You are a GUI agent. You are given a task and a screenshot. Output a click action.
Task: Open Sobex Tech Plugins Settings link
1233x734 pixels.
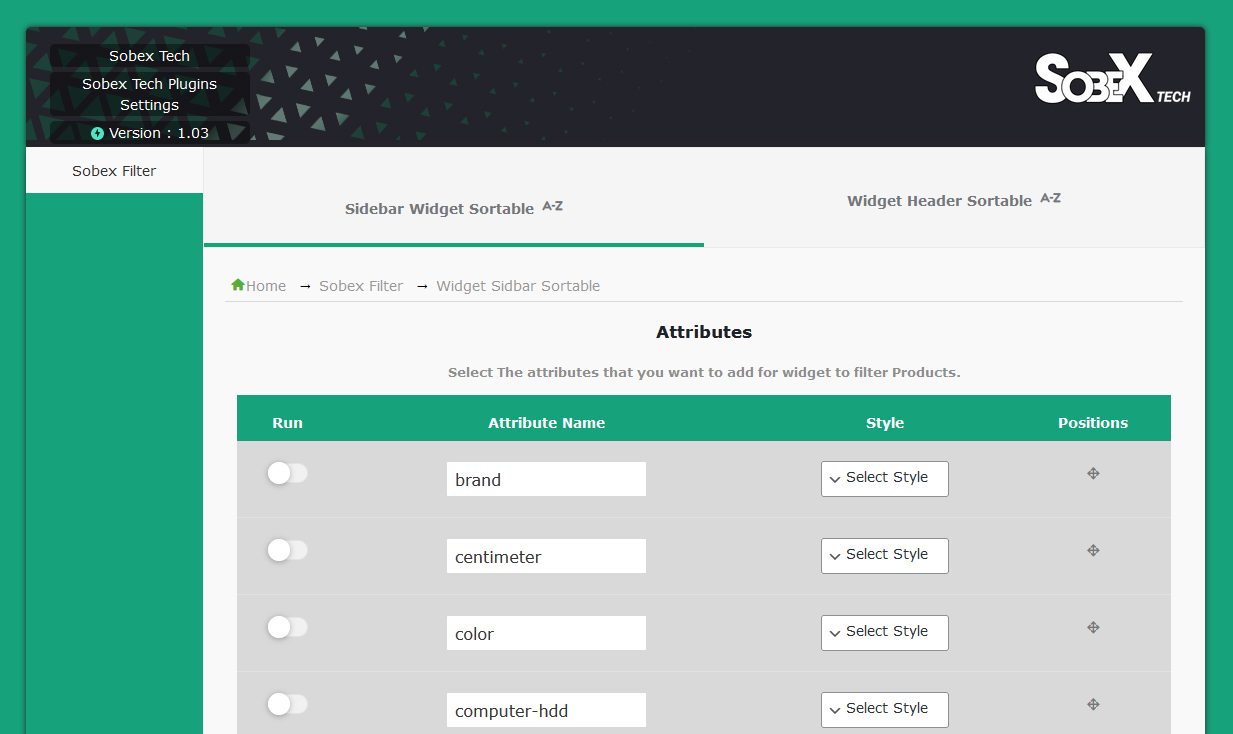(x=150, y=95)
